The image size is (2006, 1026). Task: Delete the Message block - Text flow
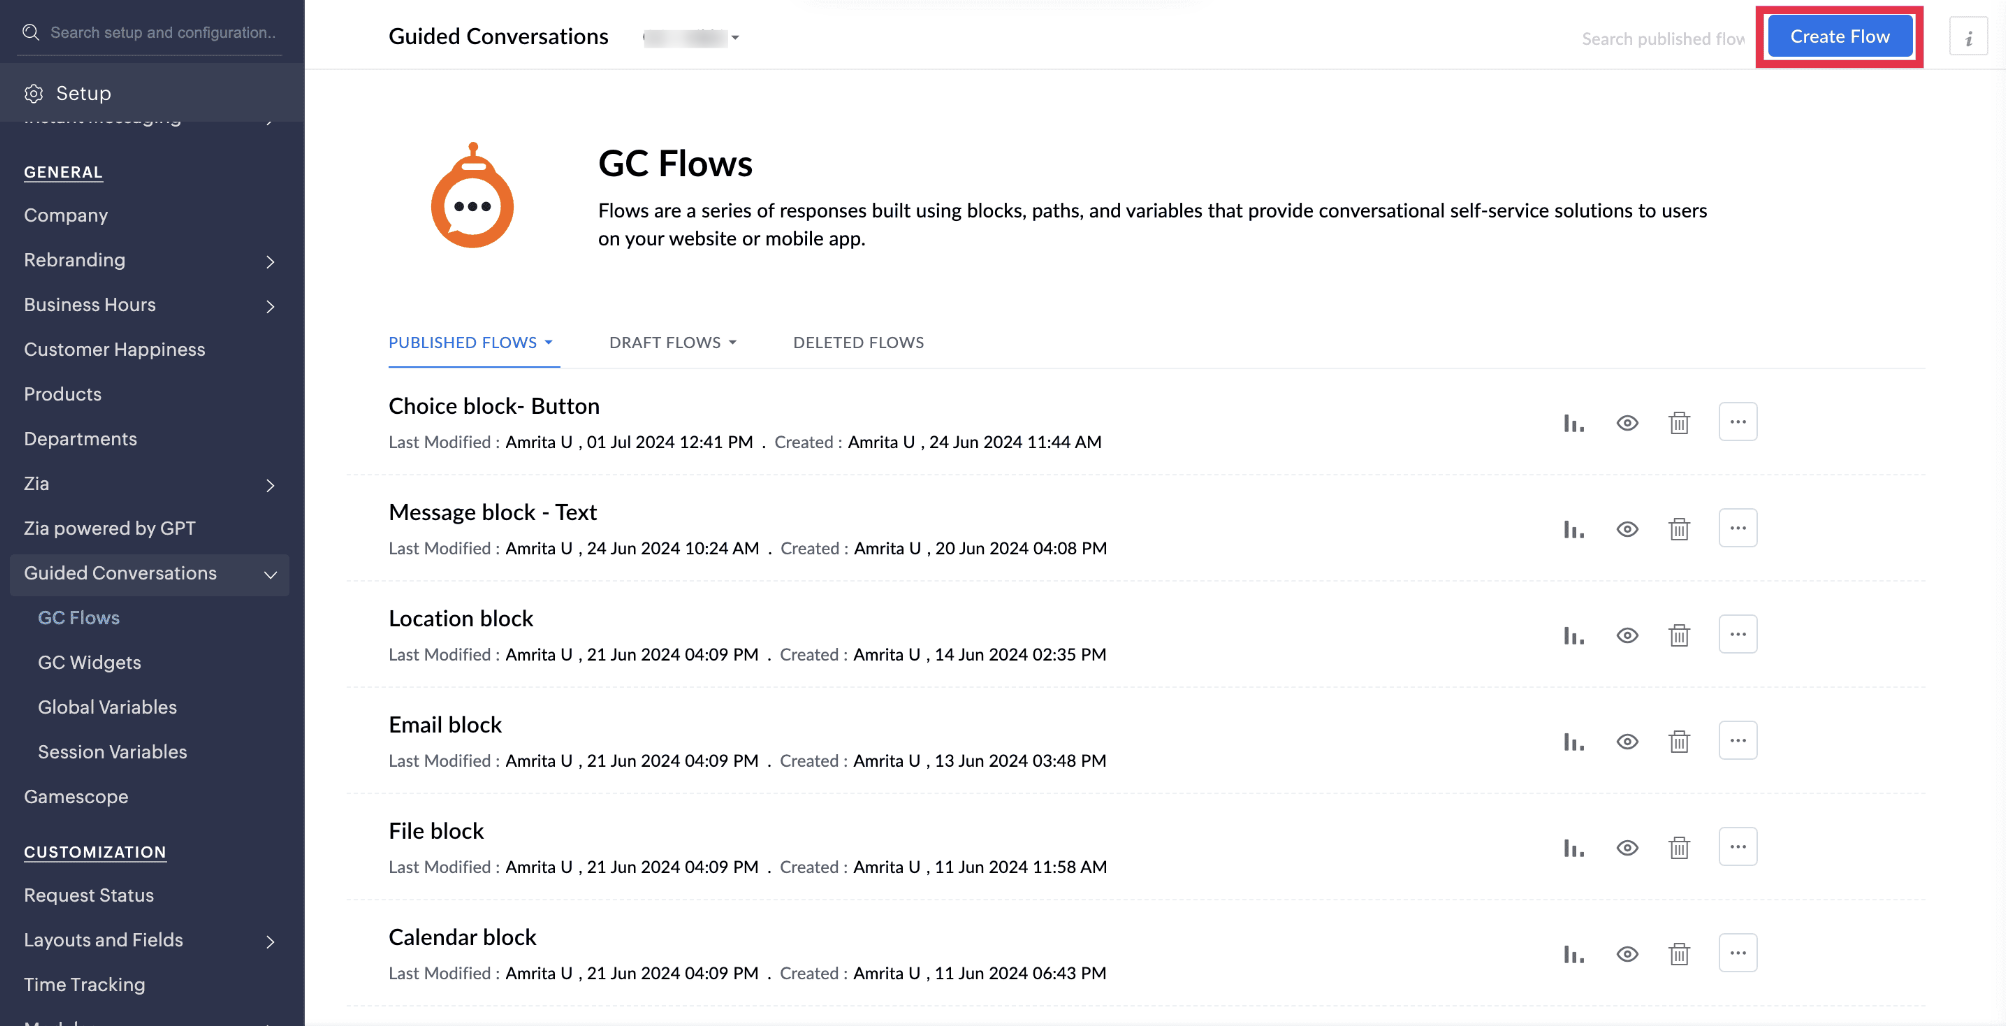point(1679,529)
